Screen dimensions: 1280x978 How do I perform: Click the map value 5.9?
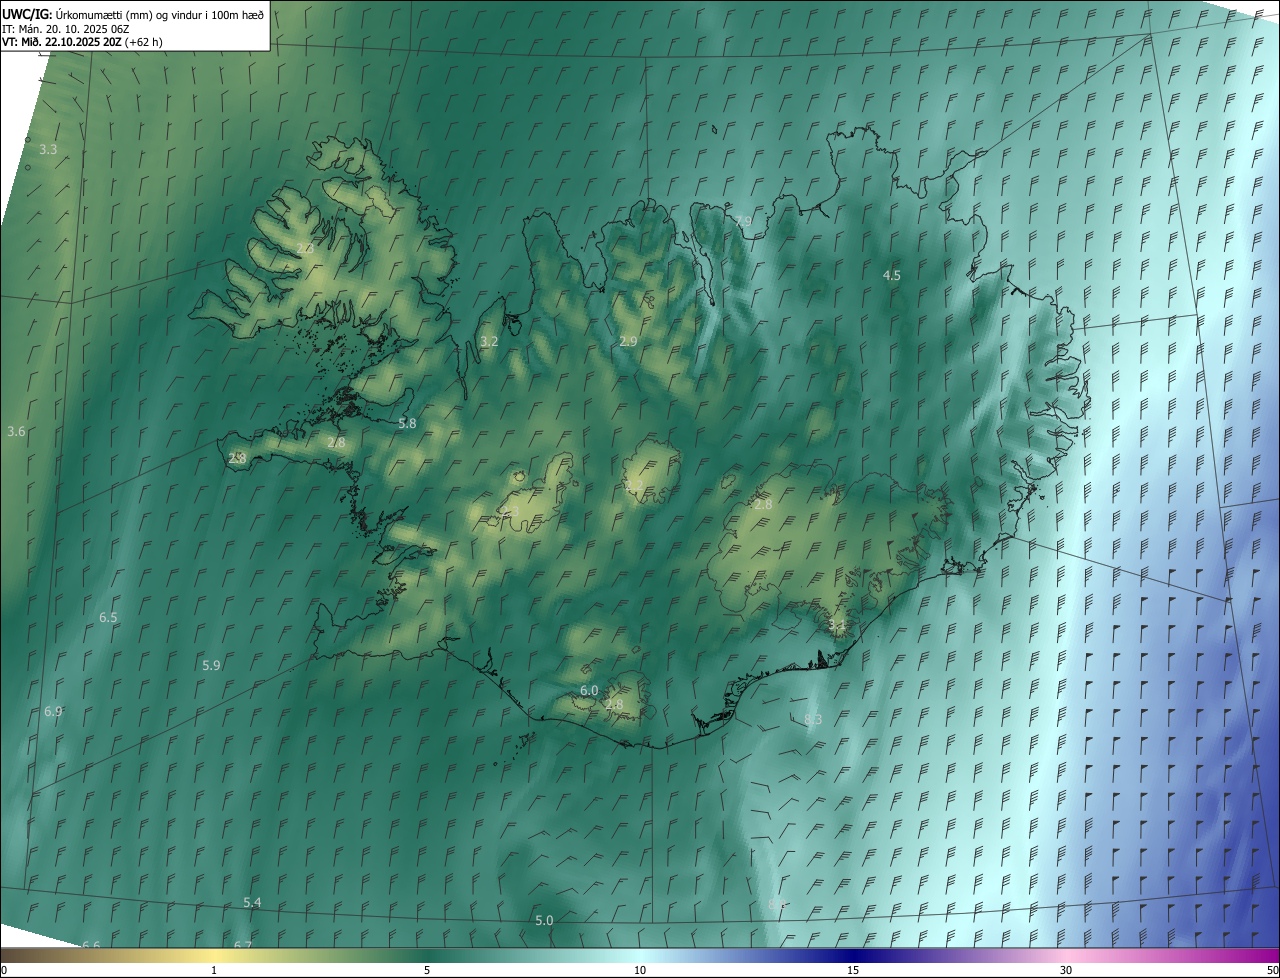211,665
